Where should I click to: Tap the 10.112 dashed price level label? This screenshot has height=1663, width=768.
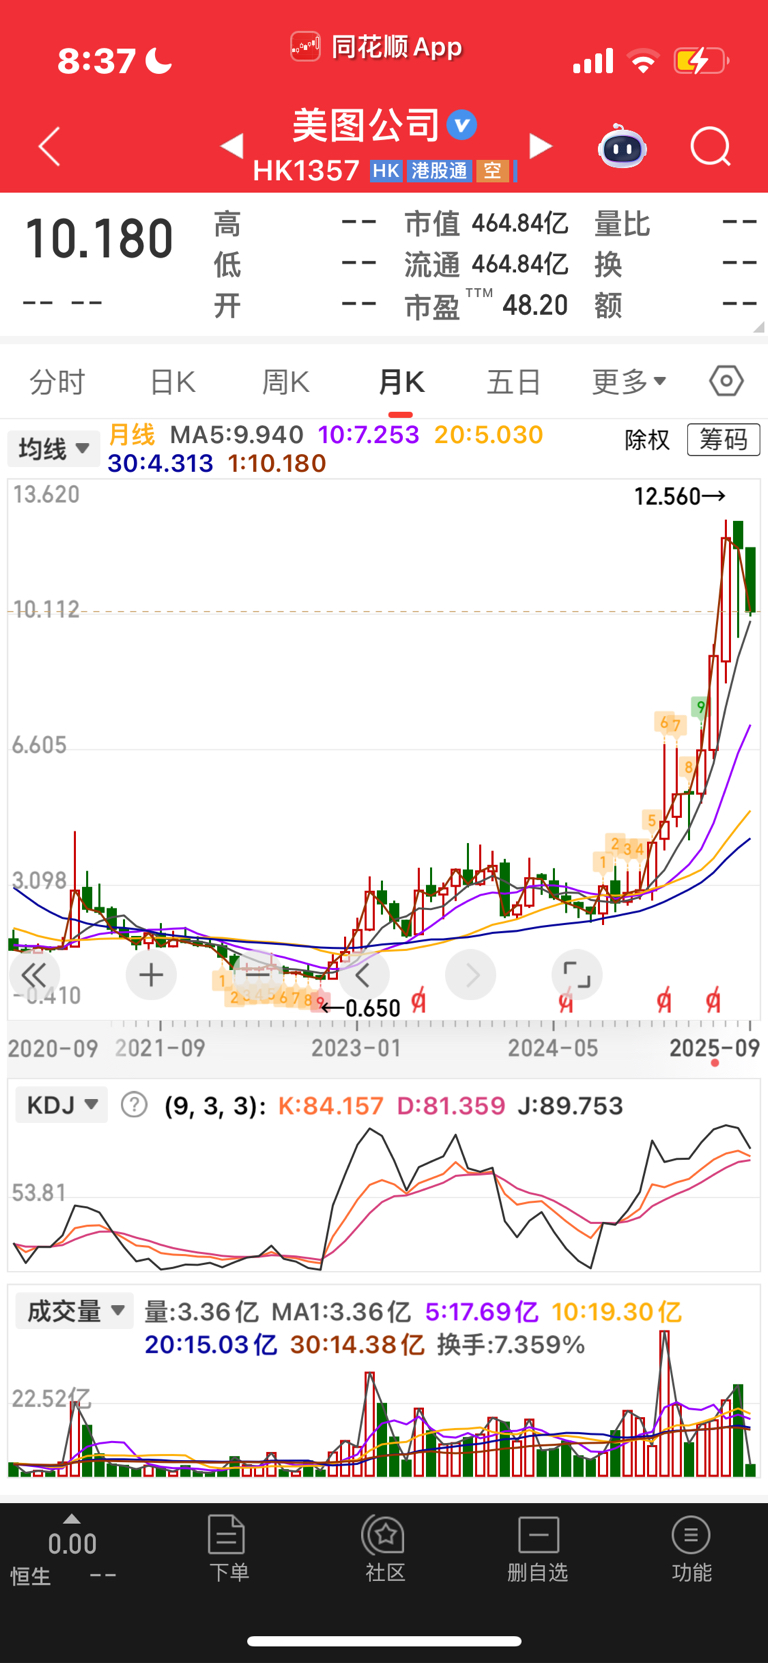(x=46, y=609)
